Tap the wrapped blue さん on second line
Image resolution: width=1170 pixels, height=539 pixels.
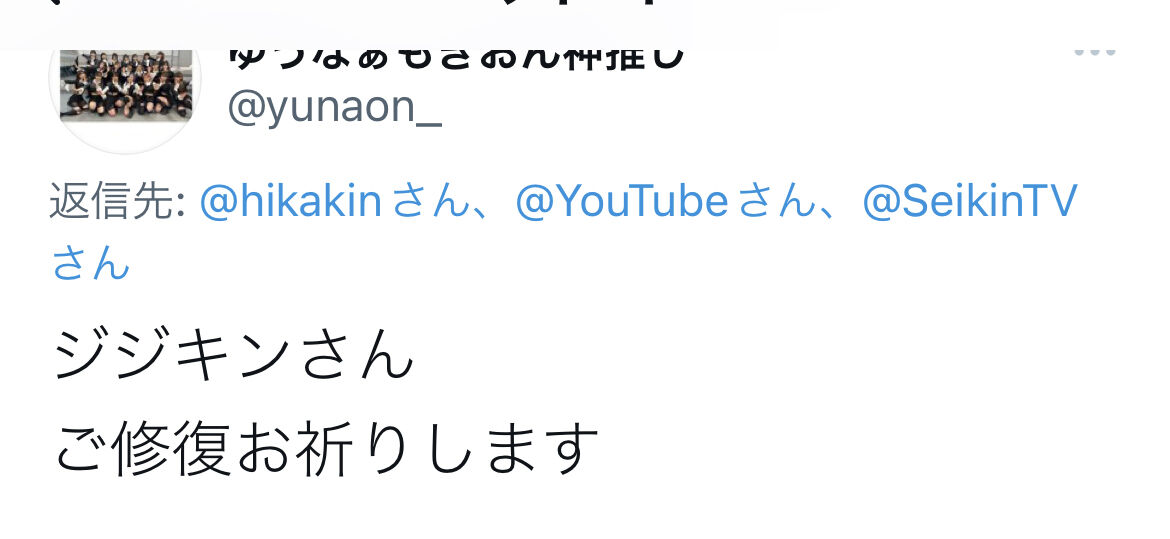91,262
